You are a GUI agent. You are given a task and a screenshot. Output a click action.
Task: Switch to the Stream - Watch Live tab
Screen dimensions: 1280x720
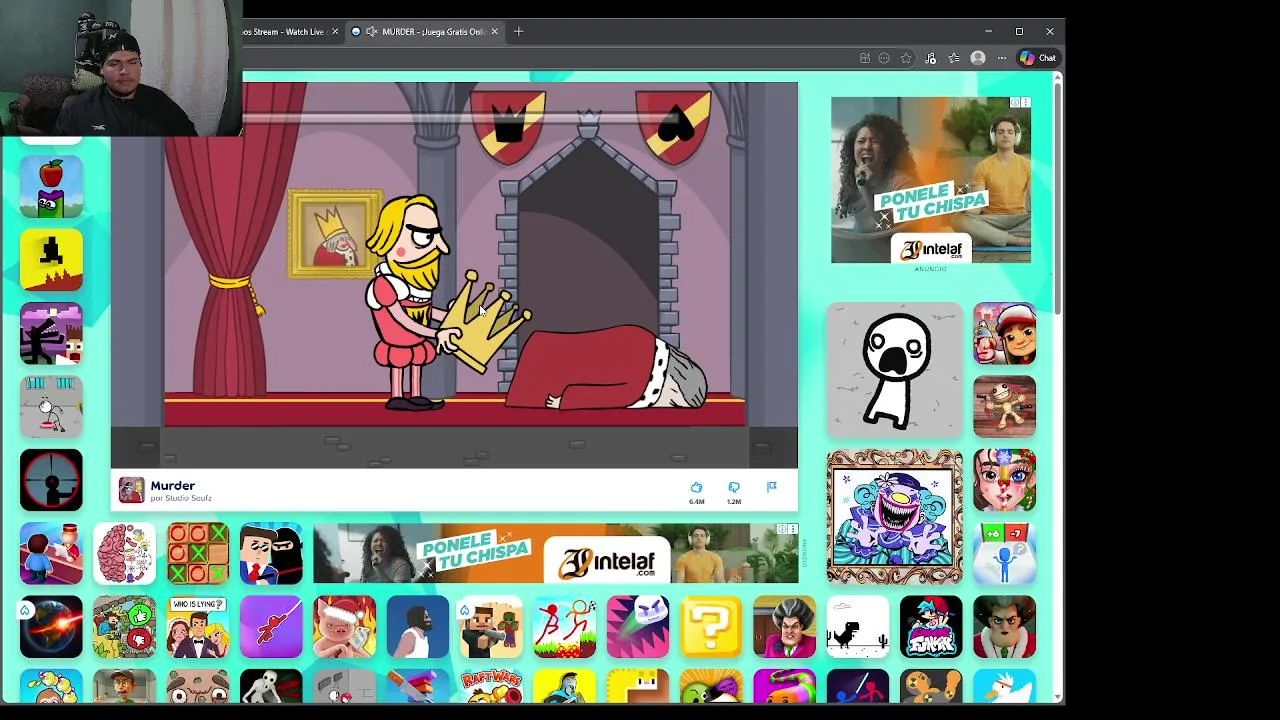click(x=285, y=32)
